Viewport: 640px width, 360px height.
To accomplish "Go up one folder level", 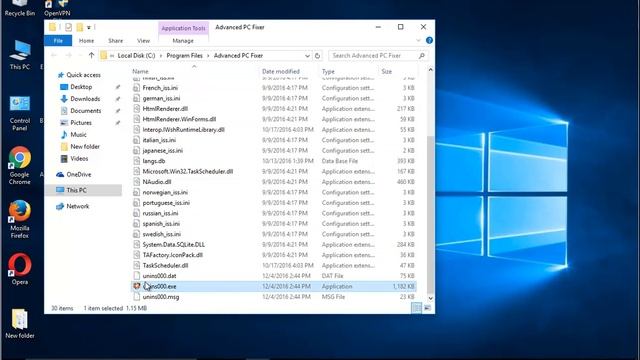I will [x=91, y=56].
